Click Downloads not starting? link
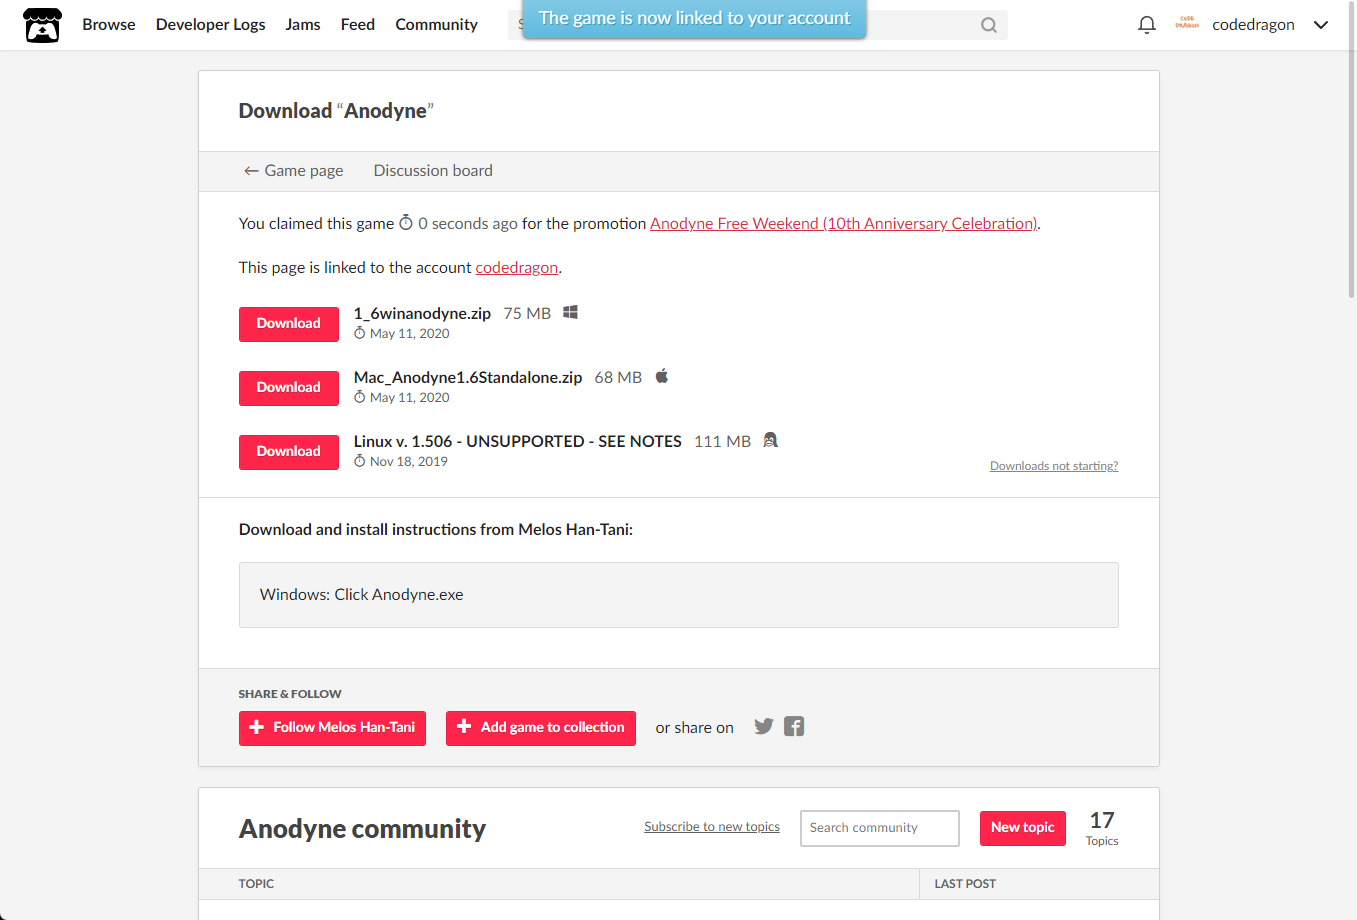Image resolution: width=1357 pixels, height=920 pixels. pos(1054,466)
